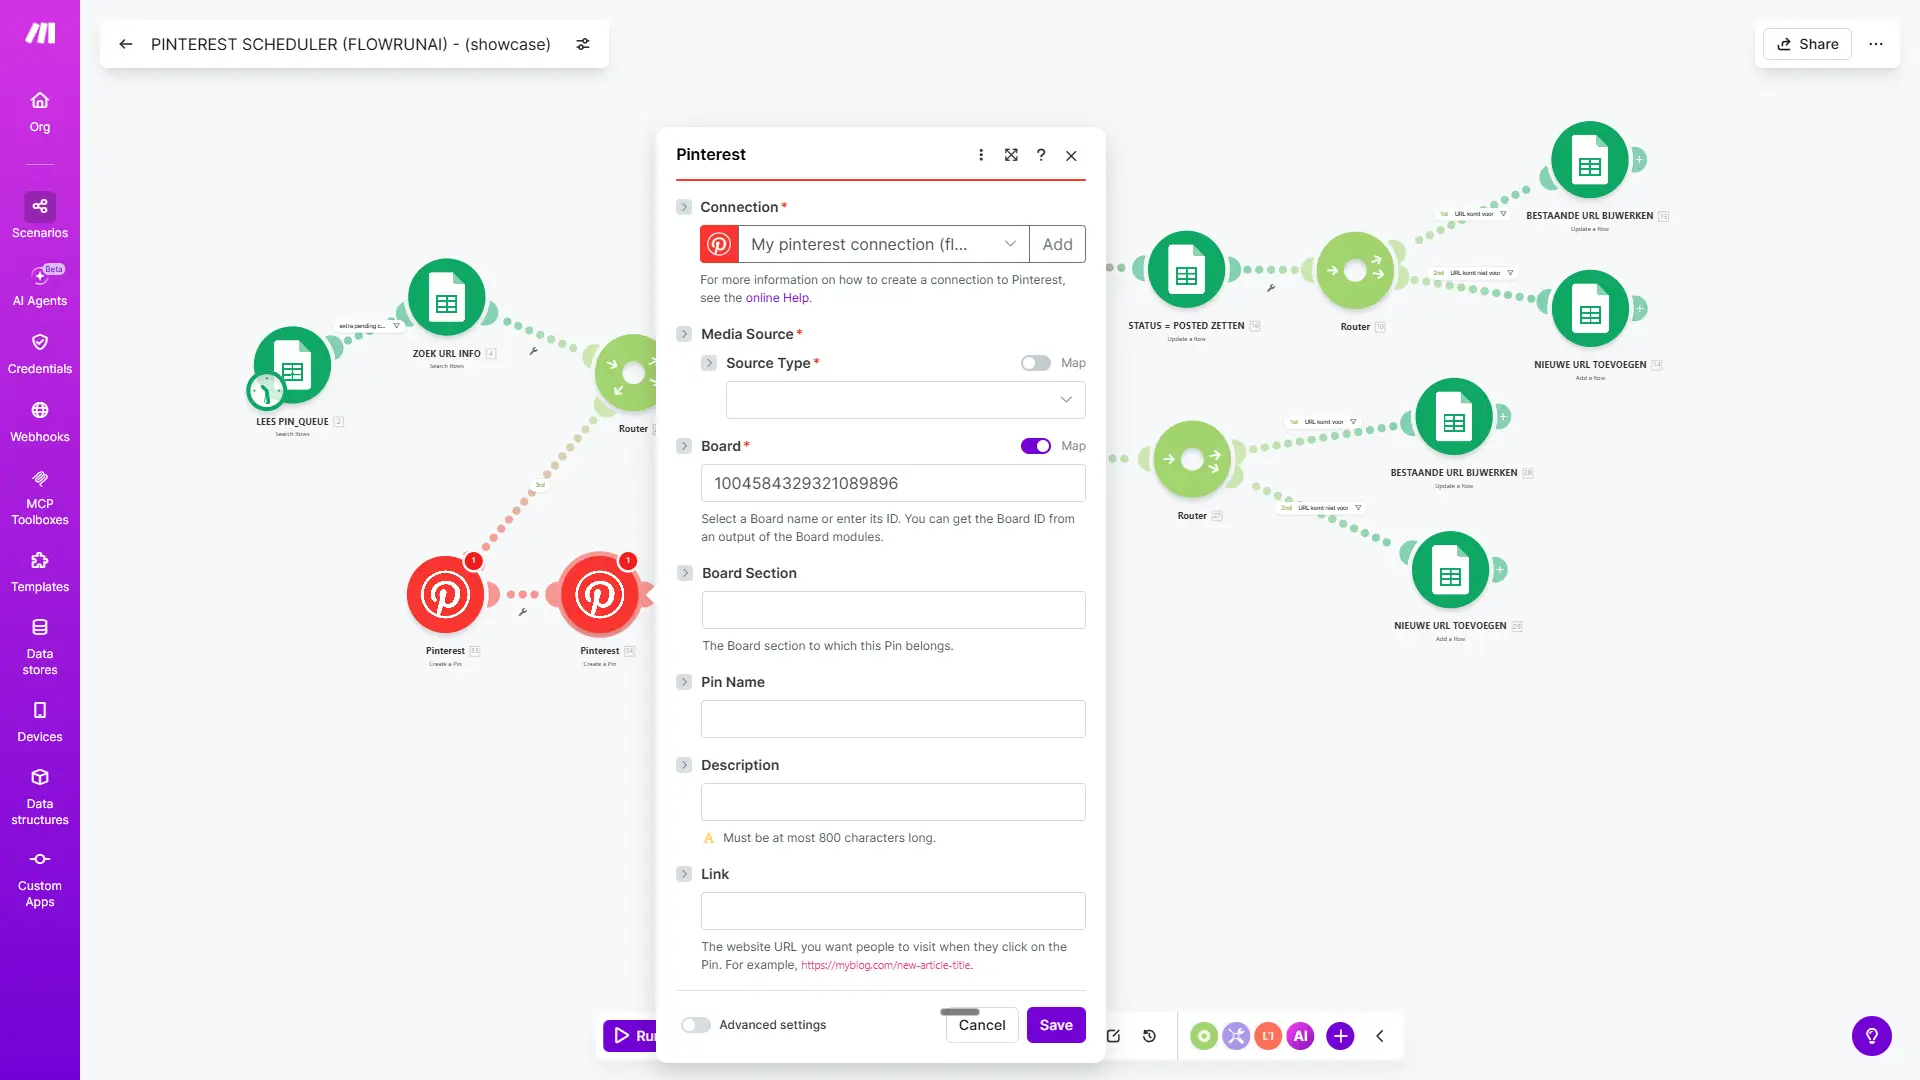
Task: Click the Board ID input field
Action: pos(893,483)
